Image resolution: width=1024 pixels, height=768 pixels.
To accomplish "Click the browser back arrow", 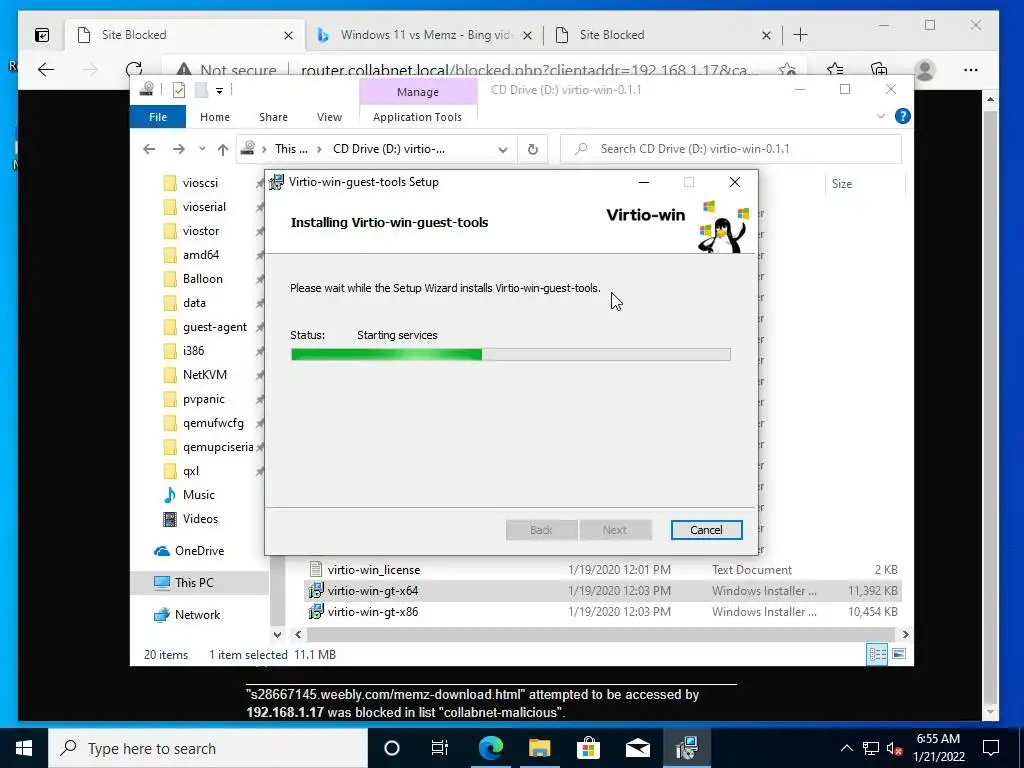I will pyautogui.click(x=46, y=69).
